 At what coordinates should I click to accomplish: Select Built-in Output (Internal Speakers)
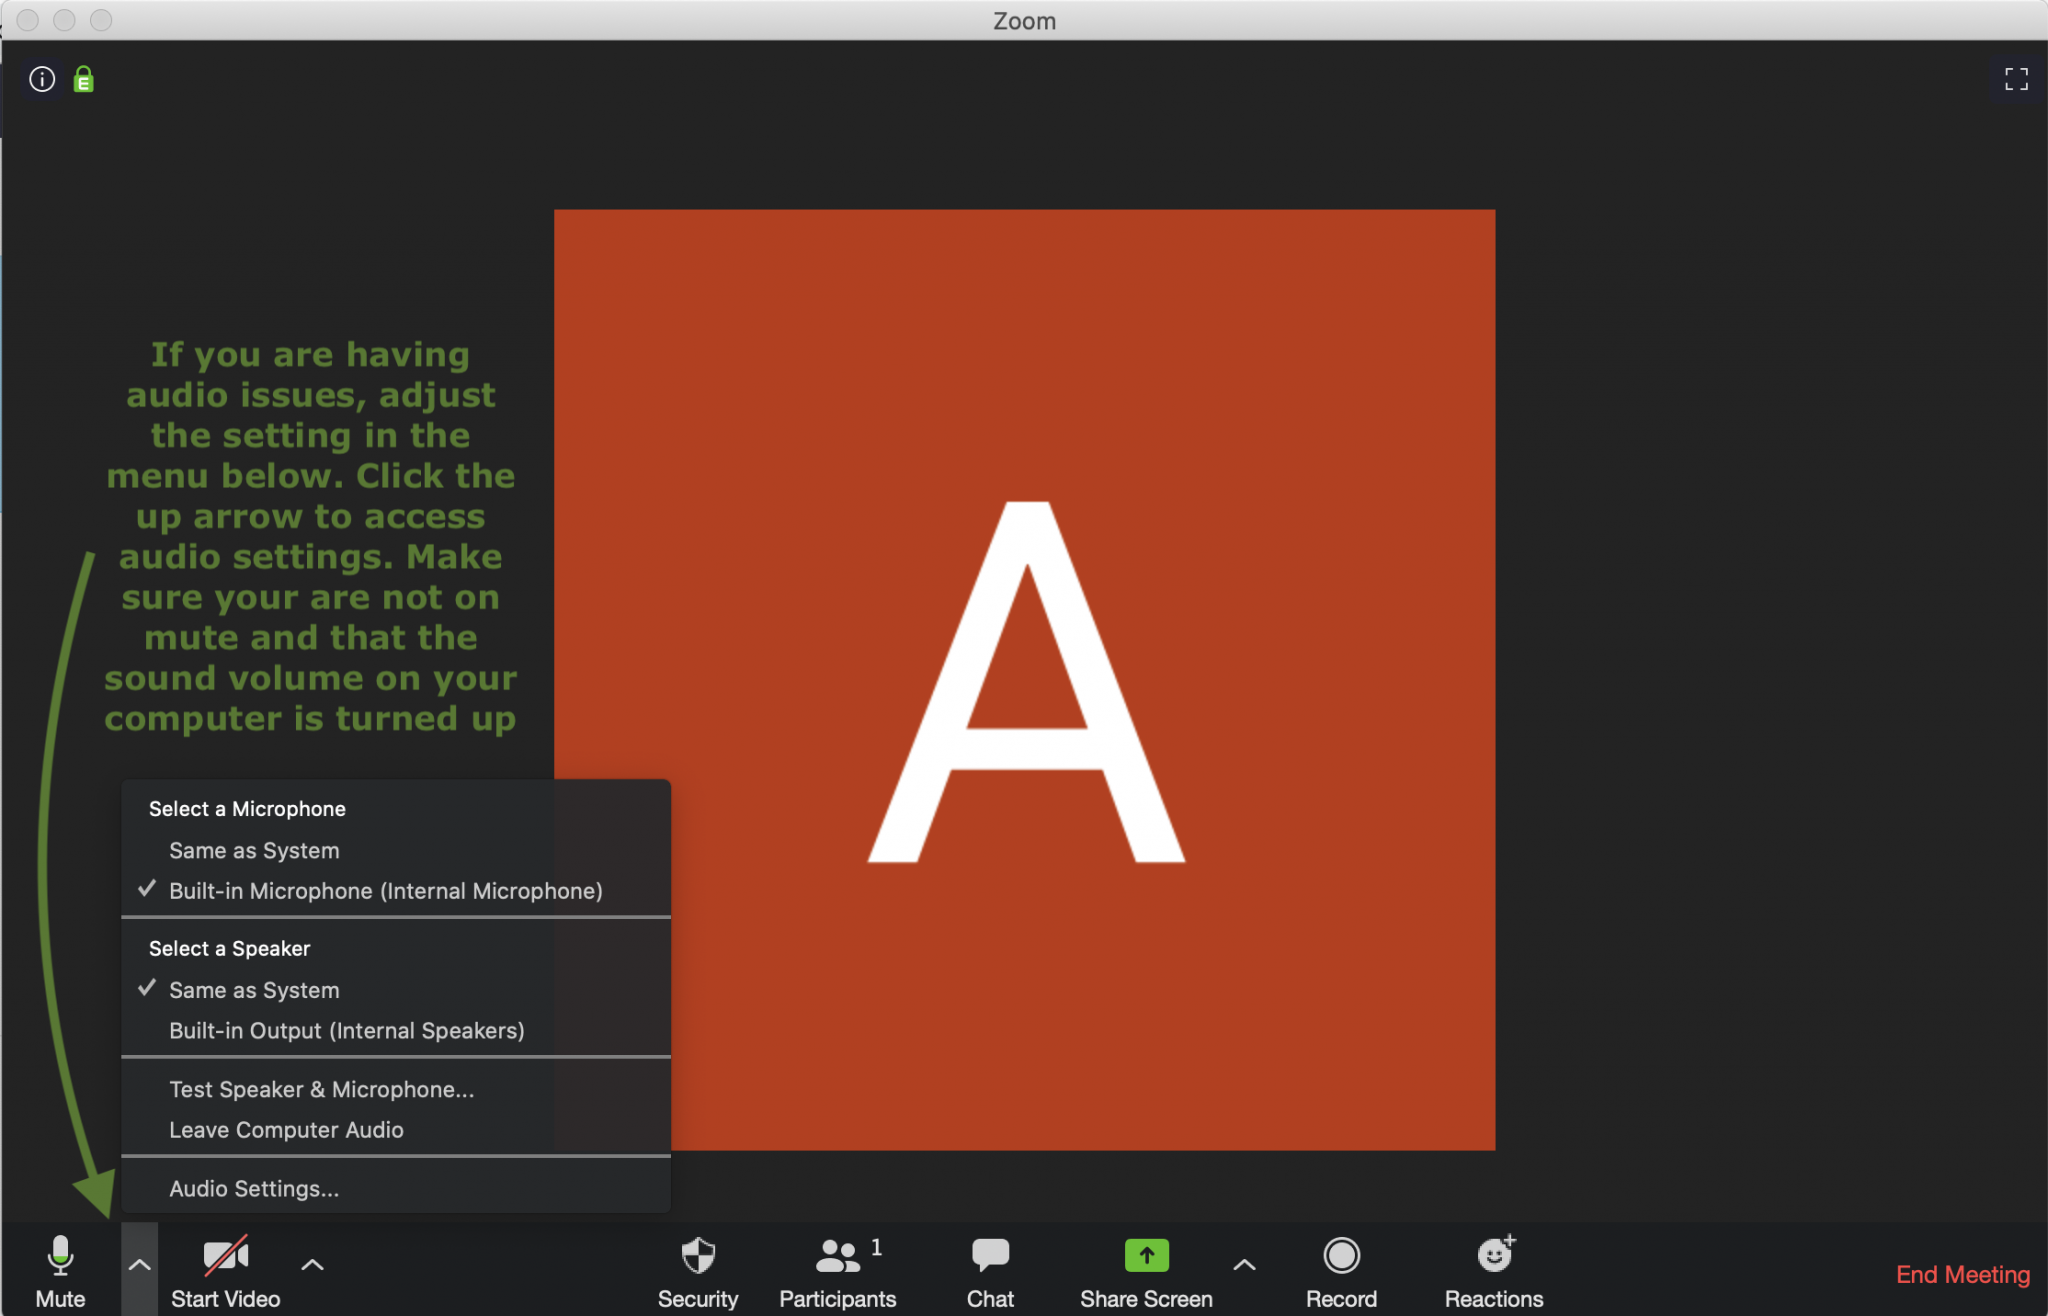coord(346,1031)
